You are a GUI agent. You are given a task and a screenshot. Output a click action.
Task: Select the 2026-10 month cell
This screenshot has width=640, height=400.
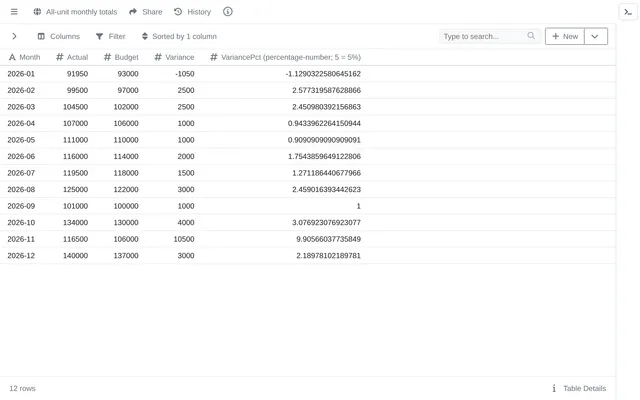tap(21, 222)
